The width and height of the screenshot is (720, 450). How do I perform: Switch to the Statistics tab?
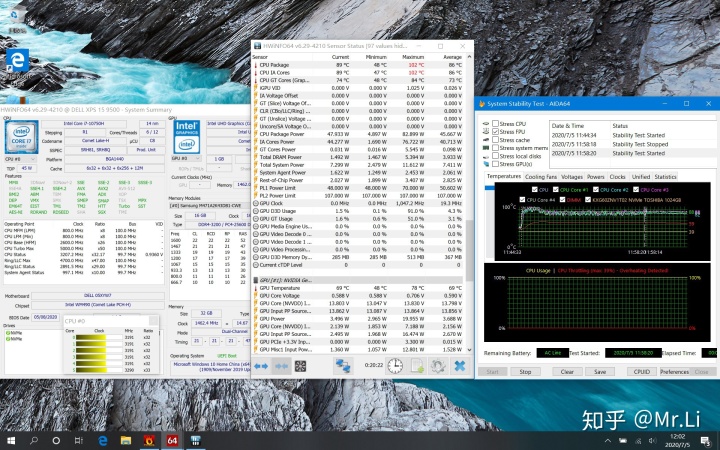point(665,177)
